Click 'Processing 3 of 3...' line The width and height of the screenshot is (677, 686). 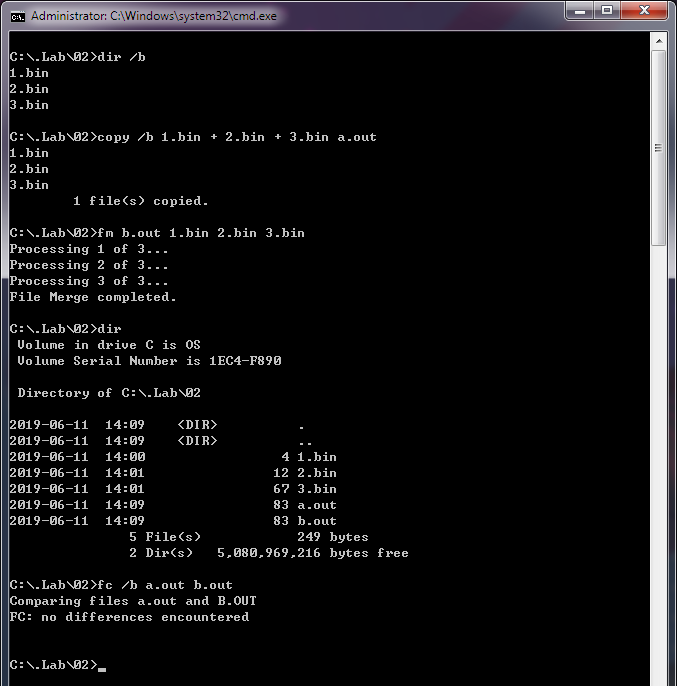coord(89,281)
